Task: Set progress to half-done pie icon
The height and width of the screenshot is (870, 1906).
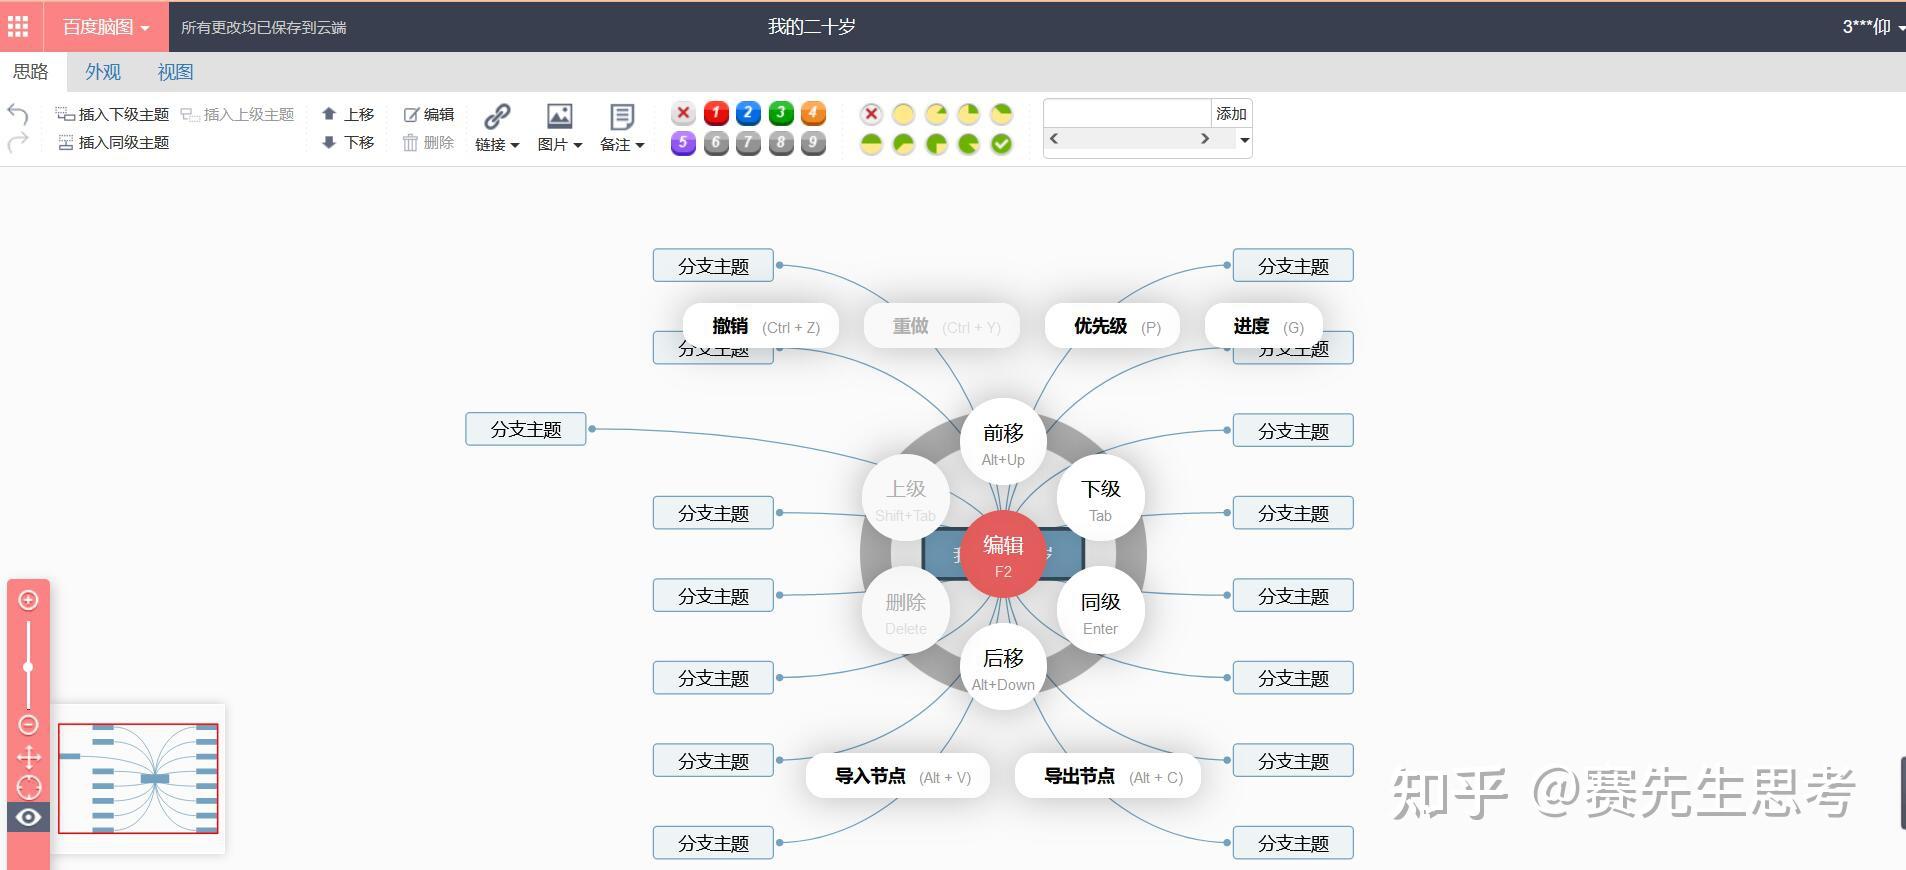Action: pyautogui.click(x=871, y=144)
